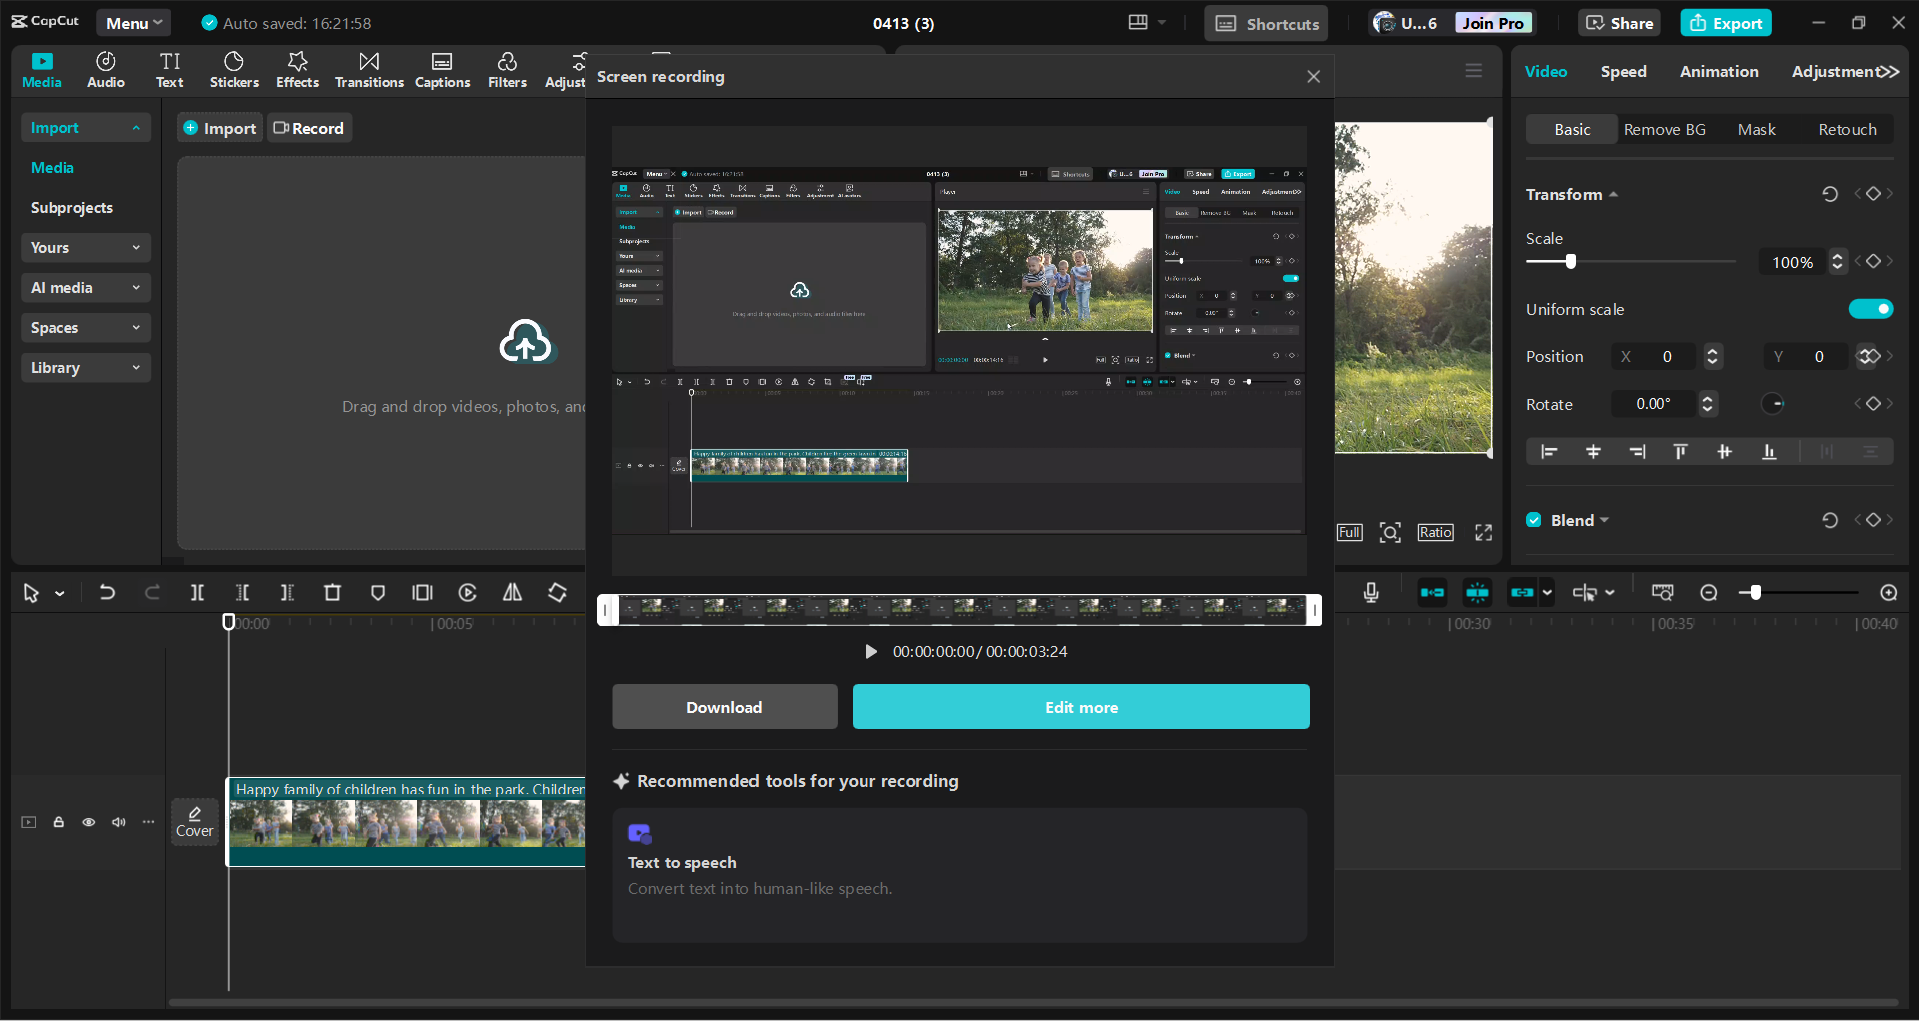Split the clip at the playhead
This screenshot has width=1919, height=1021.
coord(197,592)
